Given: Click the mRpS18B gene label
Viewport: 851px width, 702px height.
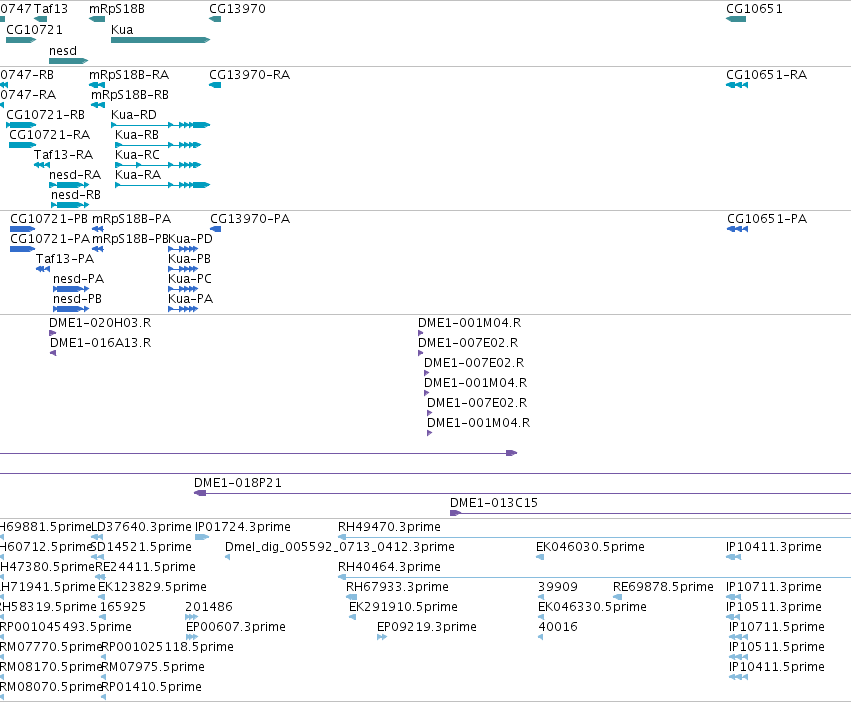Looking at the screenshot, I should coord(117,9).
